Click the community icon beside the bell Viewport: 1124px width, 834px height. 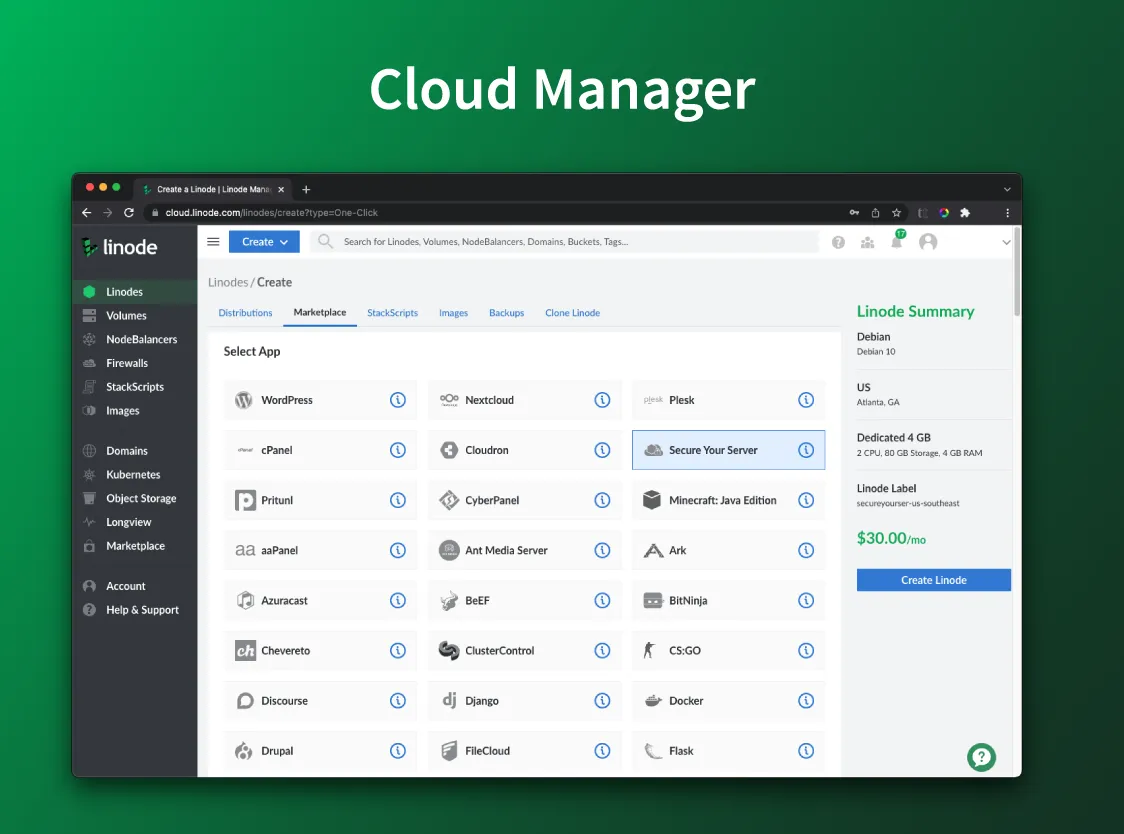[867, 242]
